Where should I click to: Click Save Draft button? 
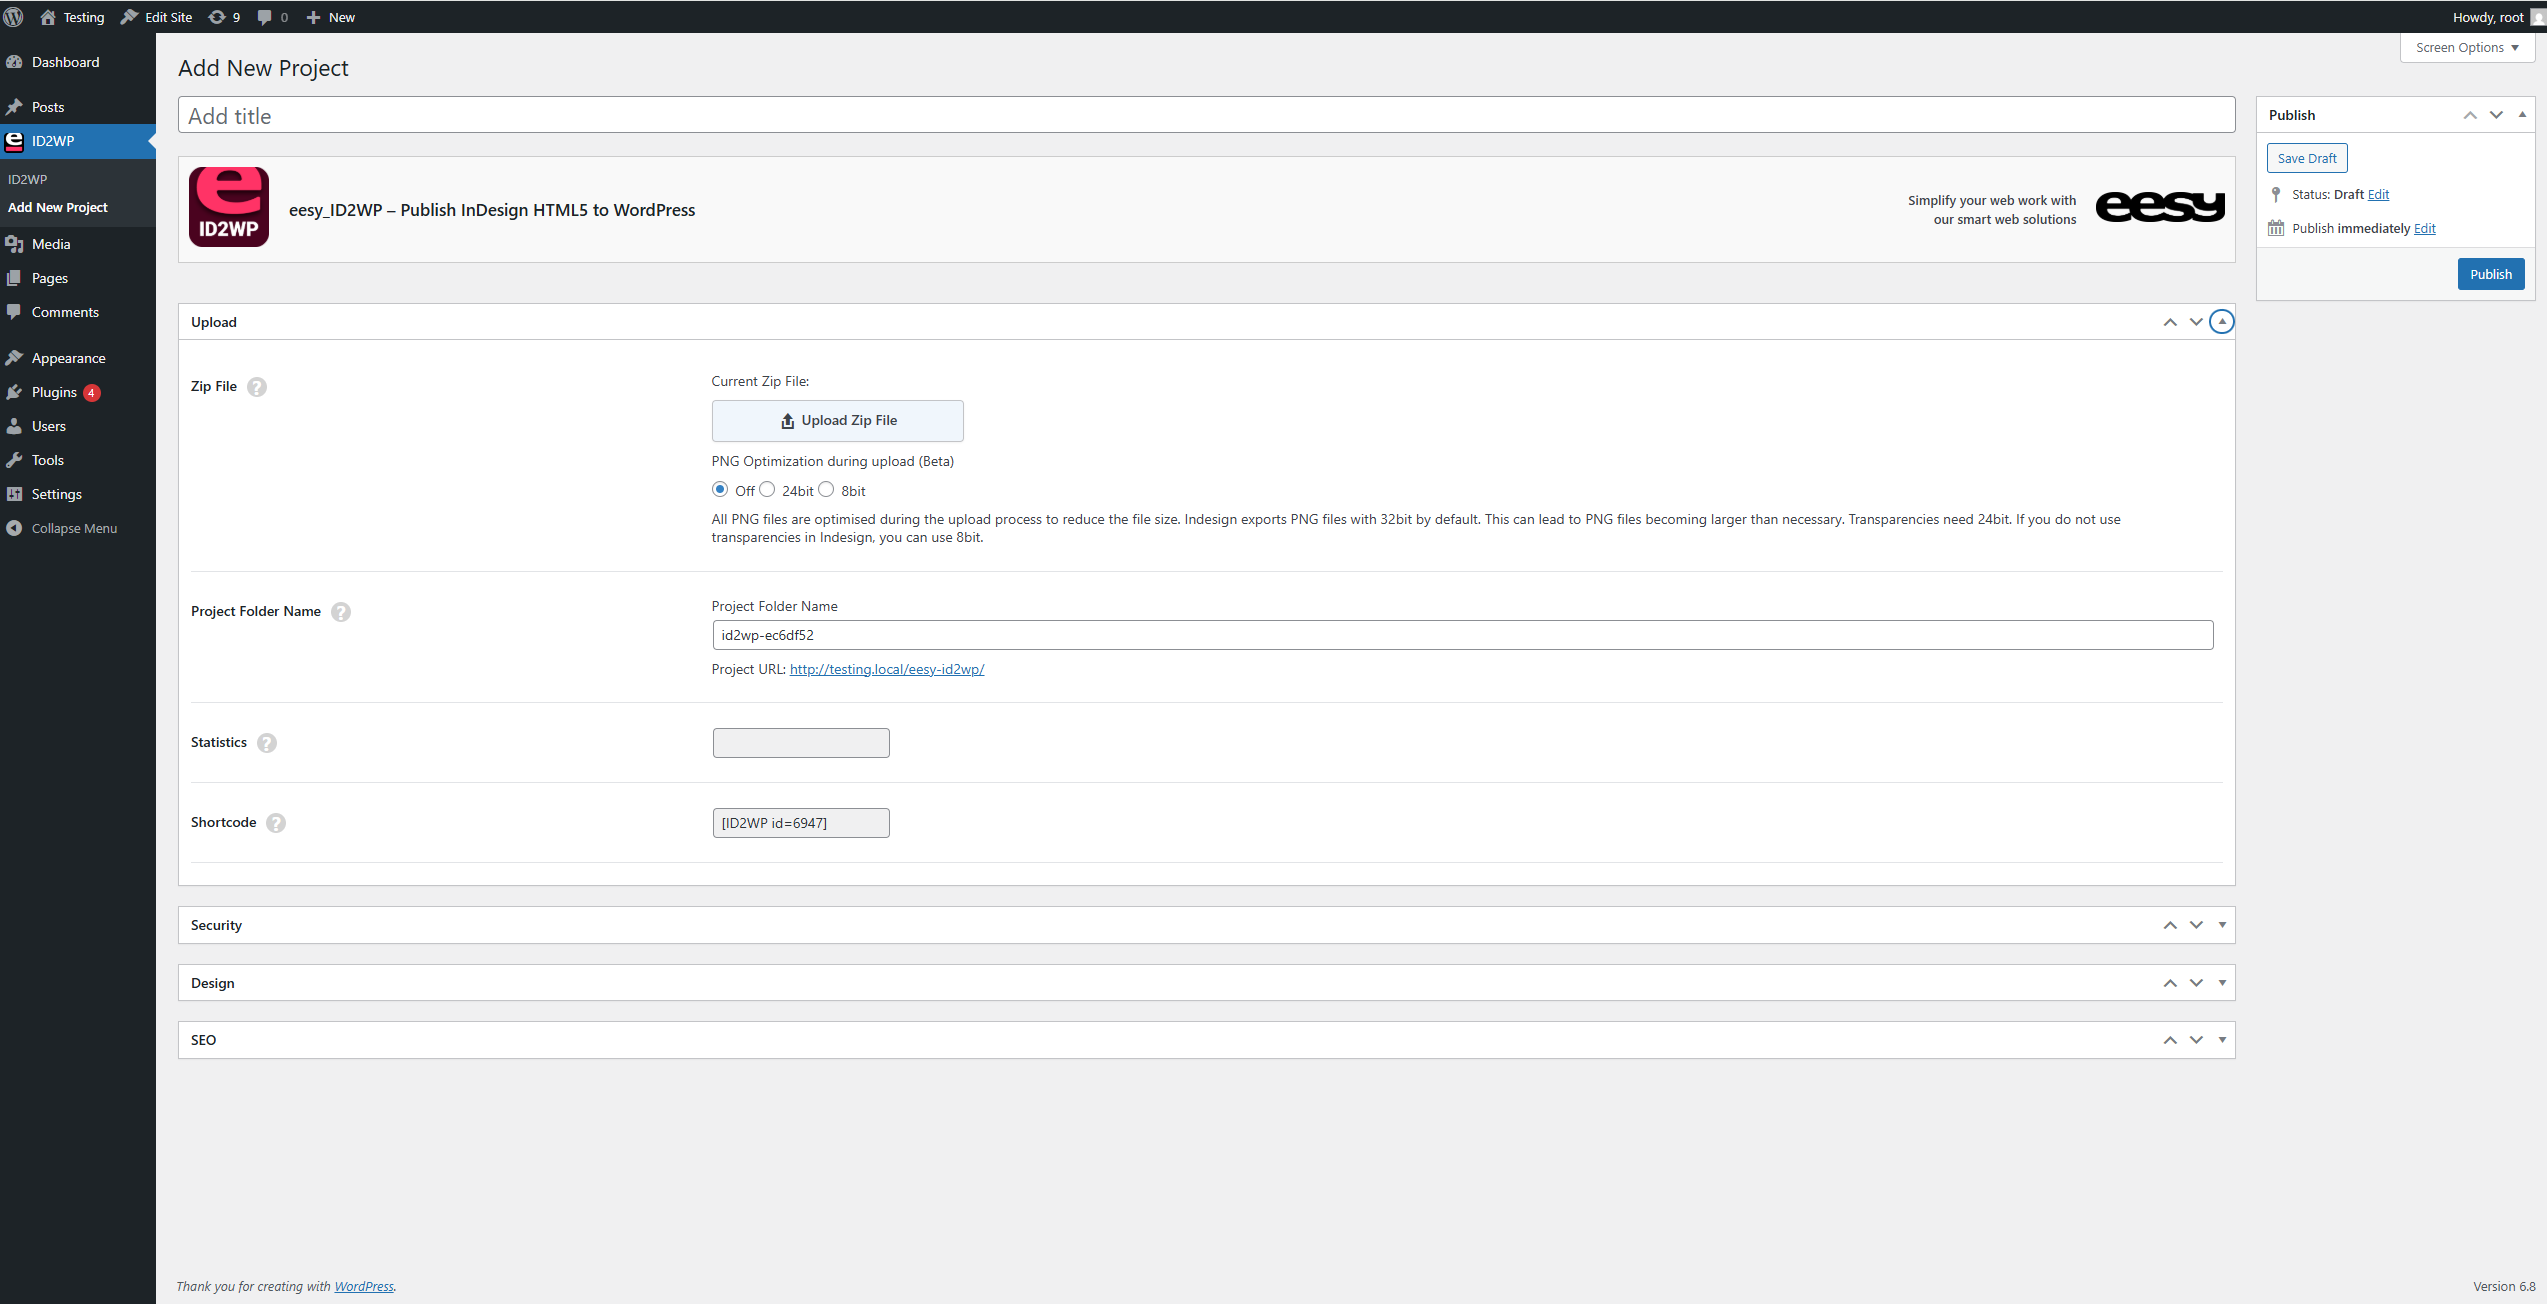2307,158
